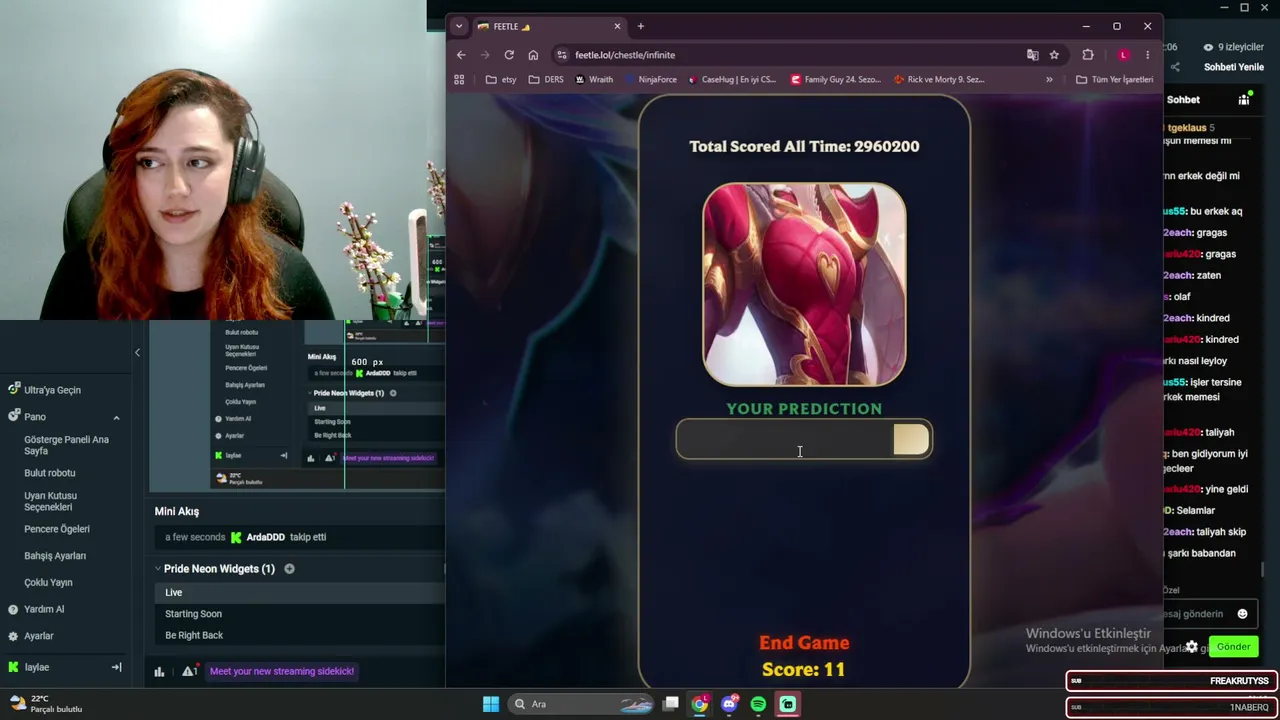
Task: Open Gösterge Paneli Ana Sayfa
Action: 67,445
